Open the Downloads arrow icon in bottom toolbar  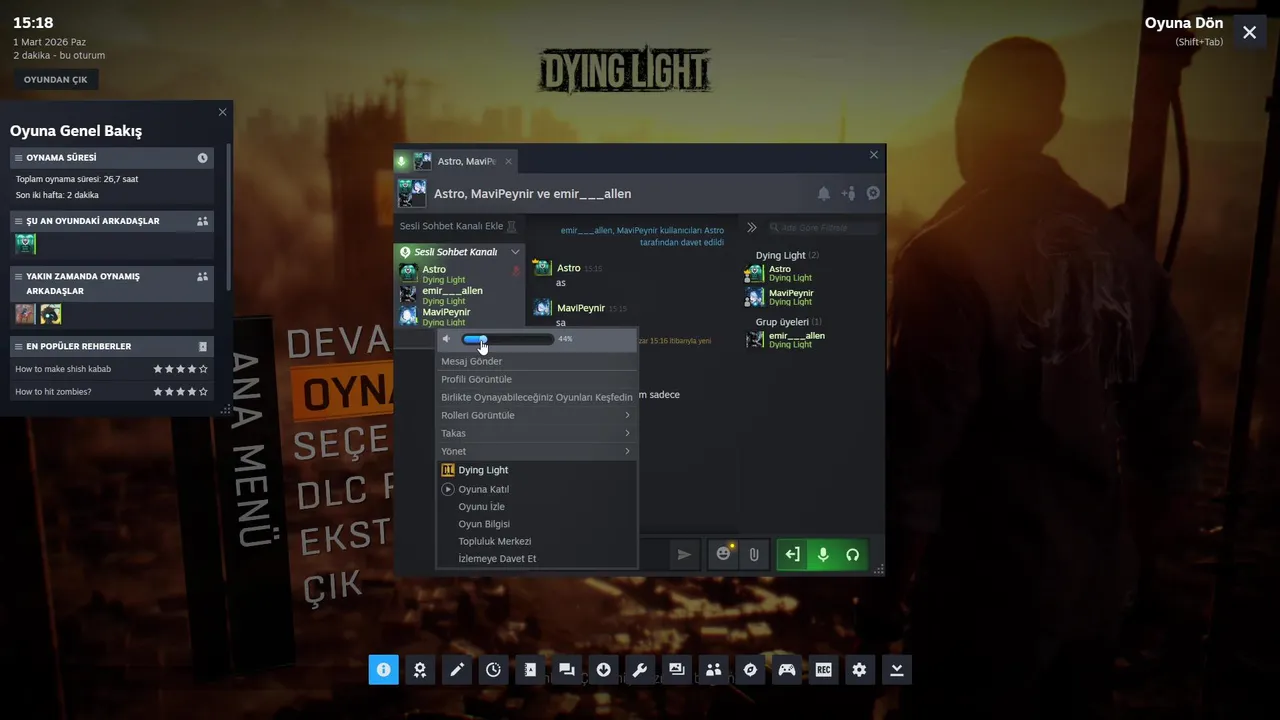coord(603,670)
